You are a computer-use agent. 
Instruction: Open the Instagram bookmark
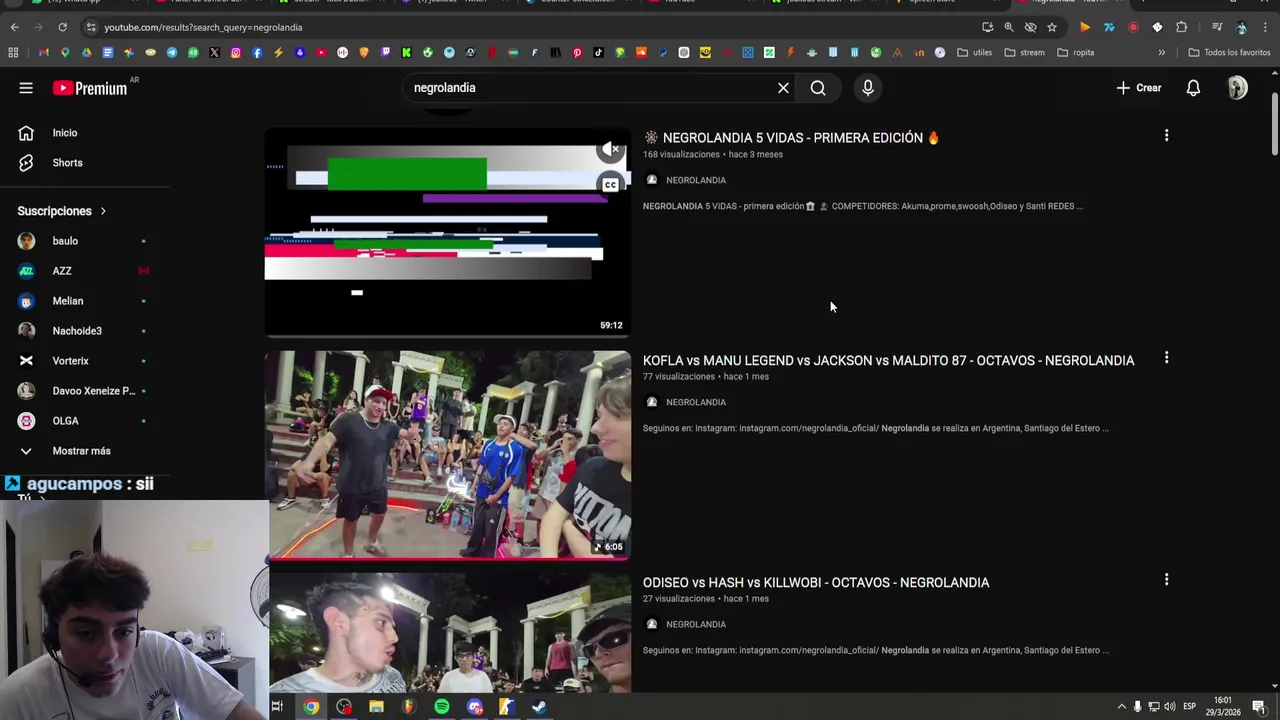coord(236,52)
